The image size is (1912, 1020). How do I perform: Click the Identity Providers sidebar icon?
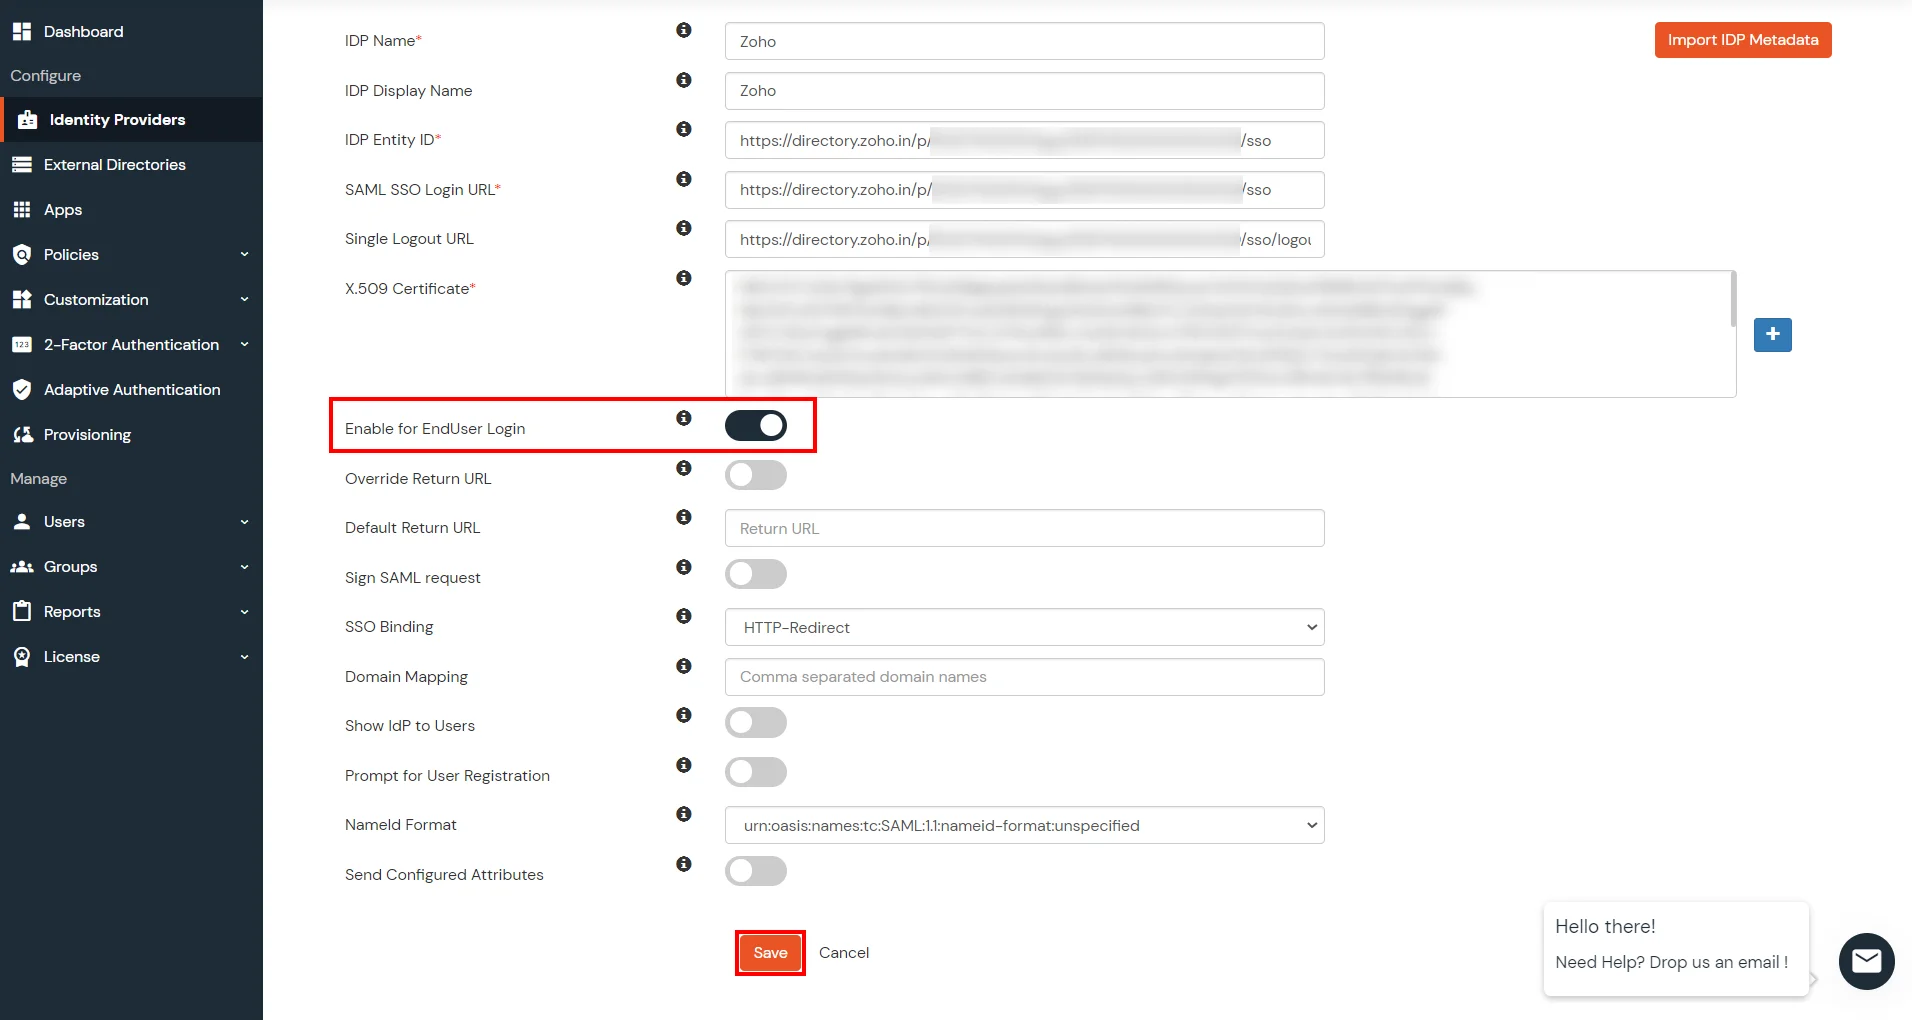point(27,120)
